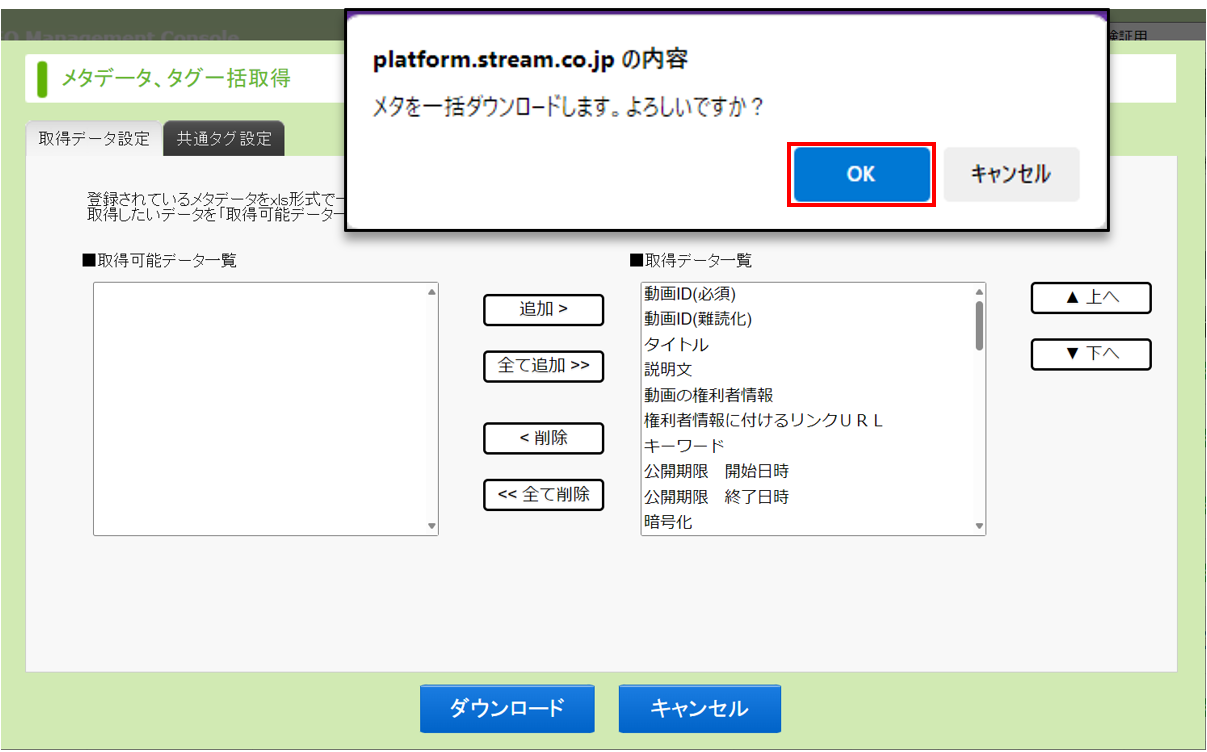Select 動画ID(難読化) list entry

pyautogui.click(x=698, y=319)
